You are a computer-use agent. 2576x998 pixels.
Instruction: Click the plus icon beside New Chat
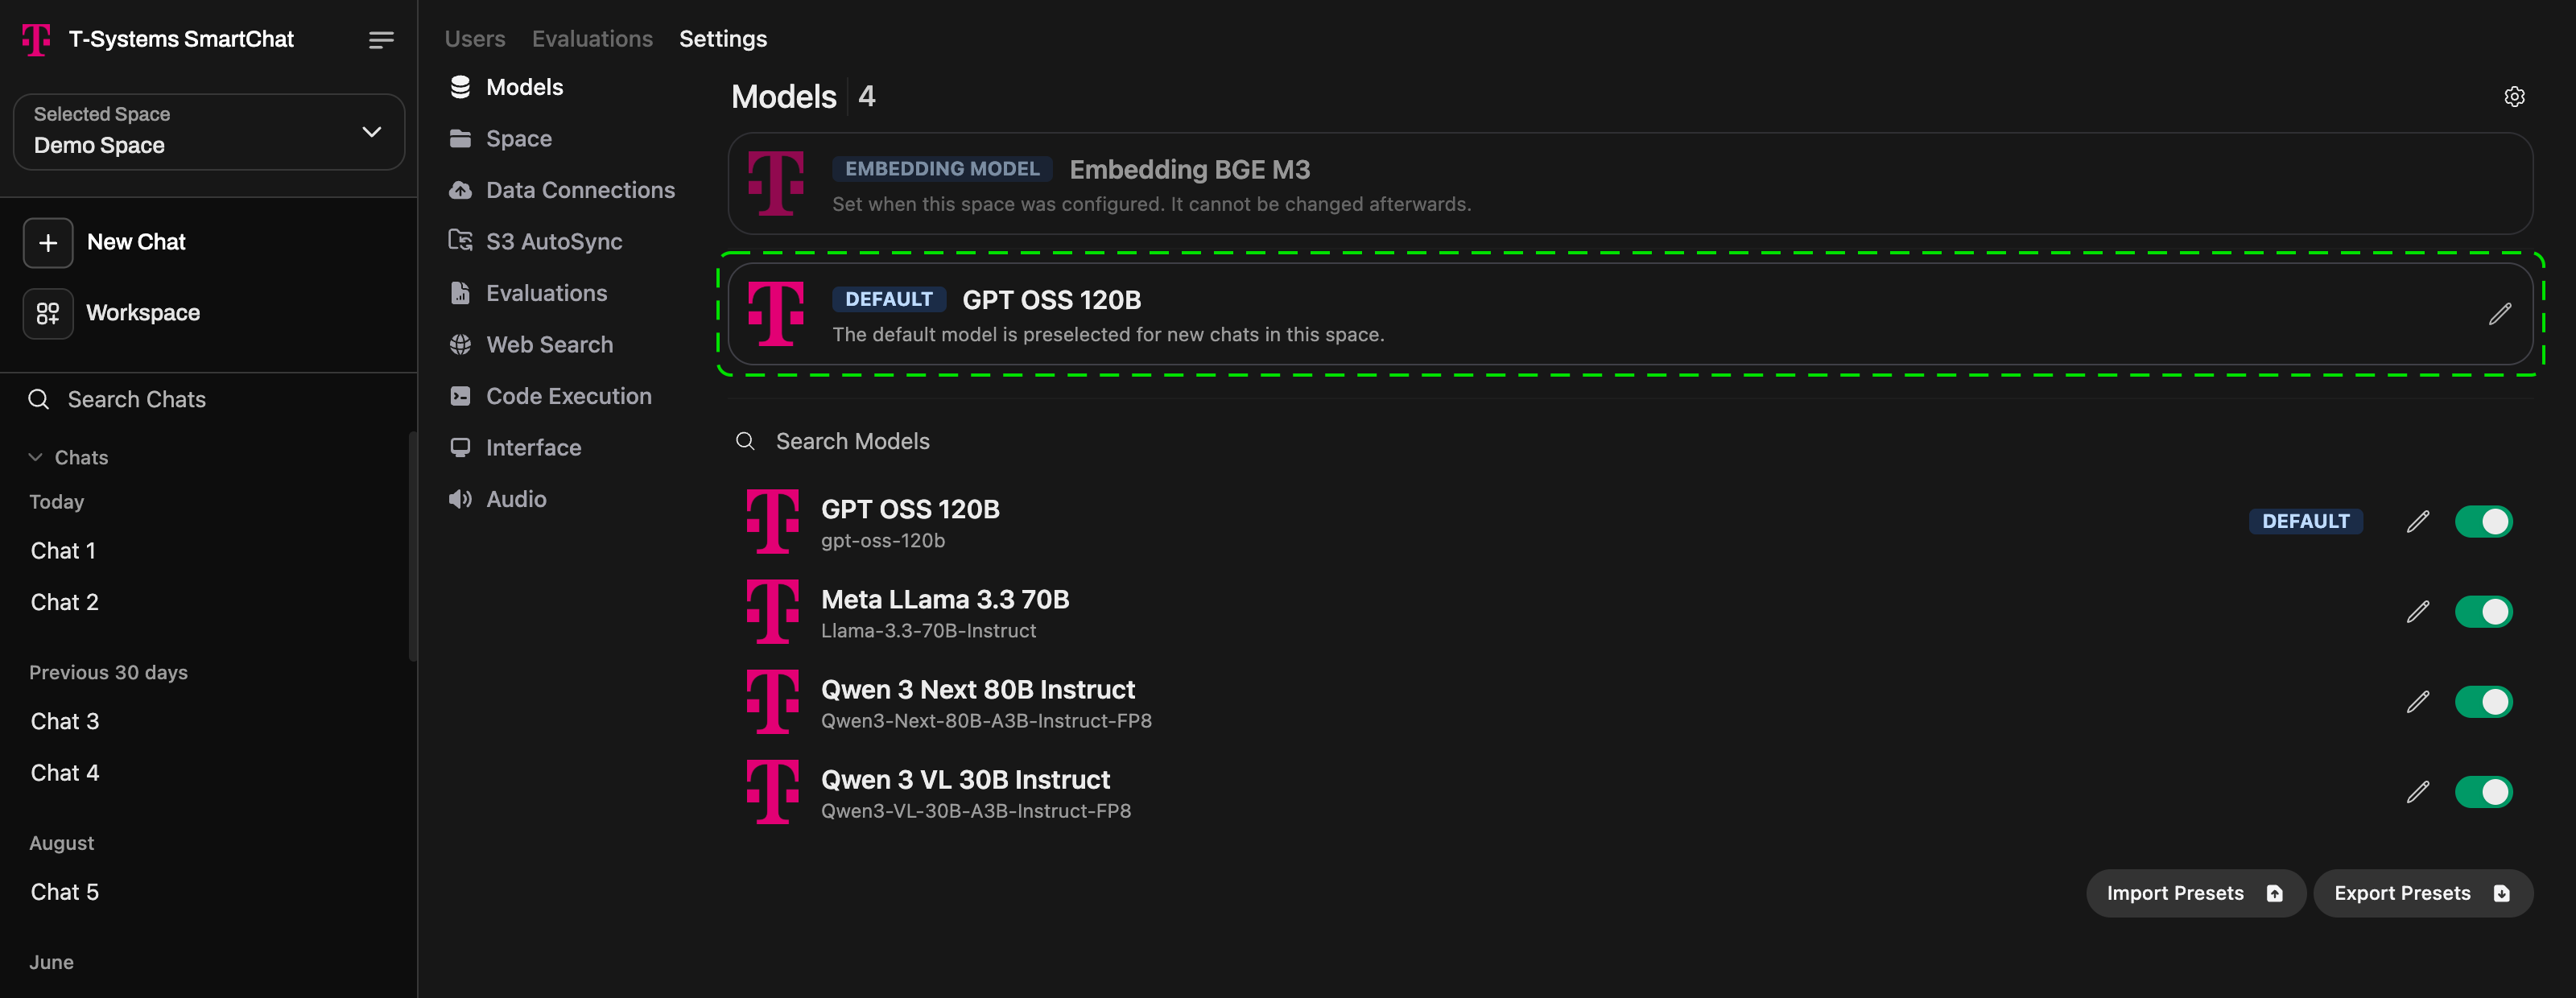coord(48,243)
